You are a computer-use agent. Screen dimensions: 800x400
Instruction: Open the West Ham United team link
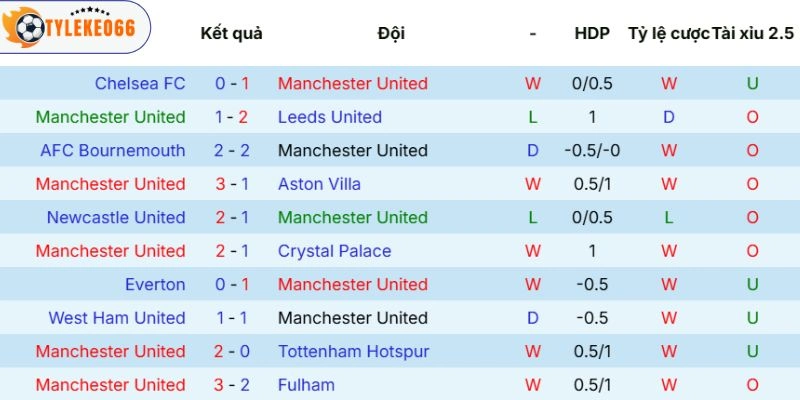[x=117, y=318]
